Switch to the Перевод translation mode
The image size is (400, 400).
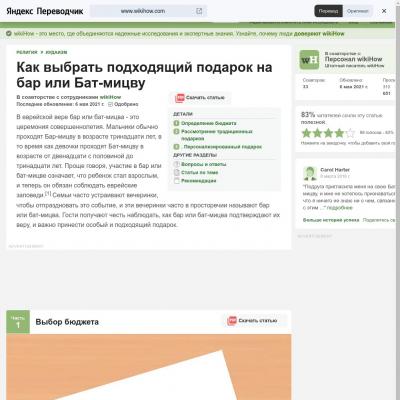328,11
